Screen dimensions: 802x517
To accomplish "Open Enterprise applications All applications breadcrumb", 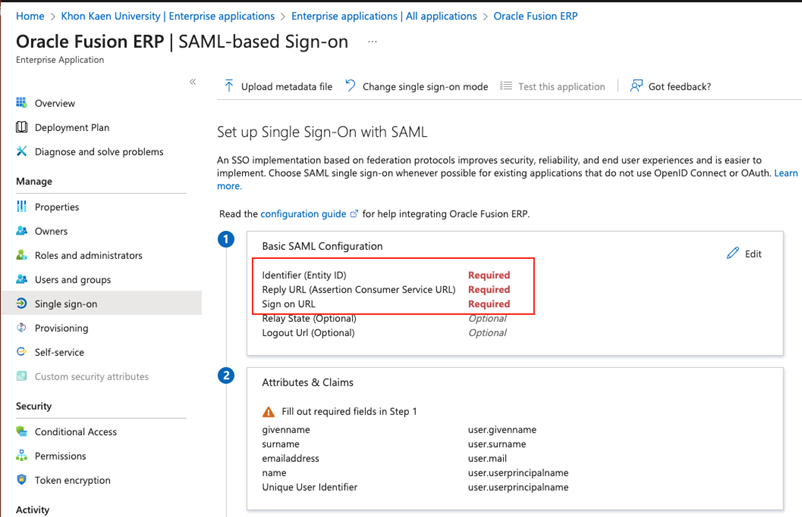I will [x=384, y=16].
